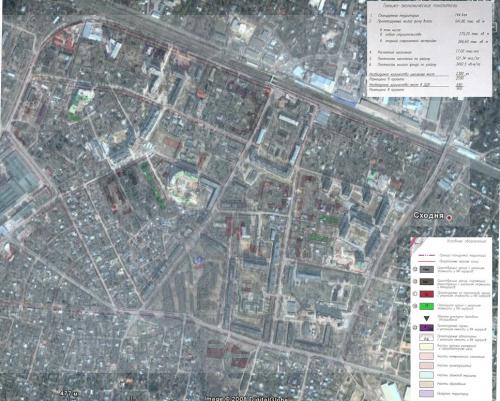Select the gray legend swatch

[426, 269]
